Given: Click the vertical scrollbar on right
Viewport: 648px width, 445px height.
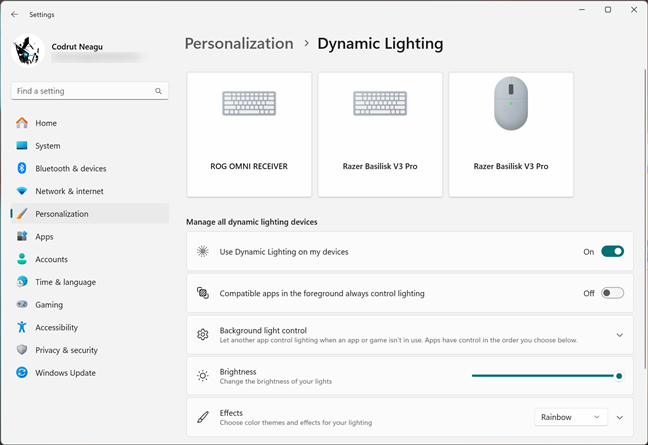Looking at the screenshot, I should (644, 219).
